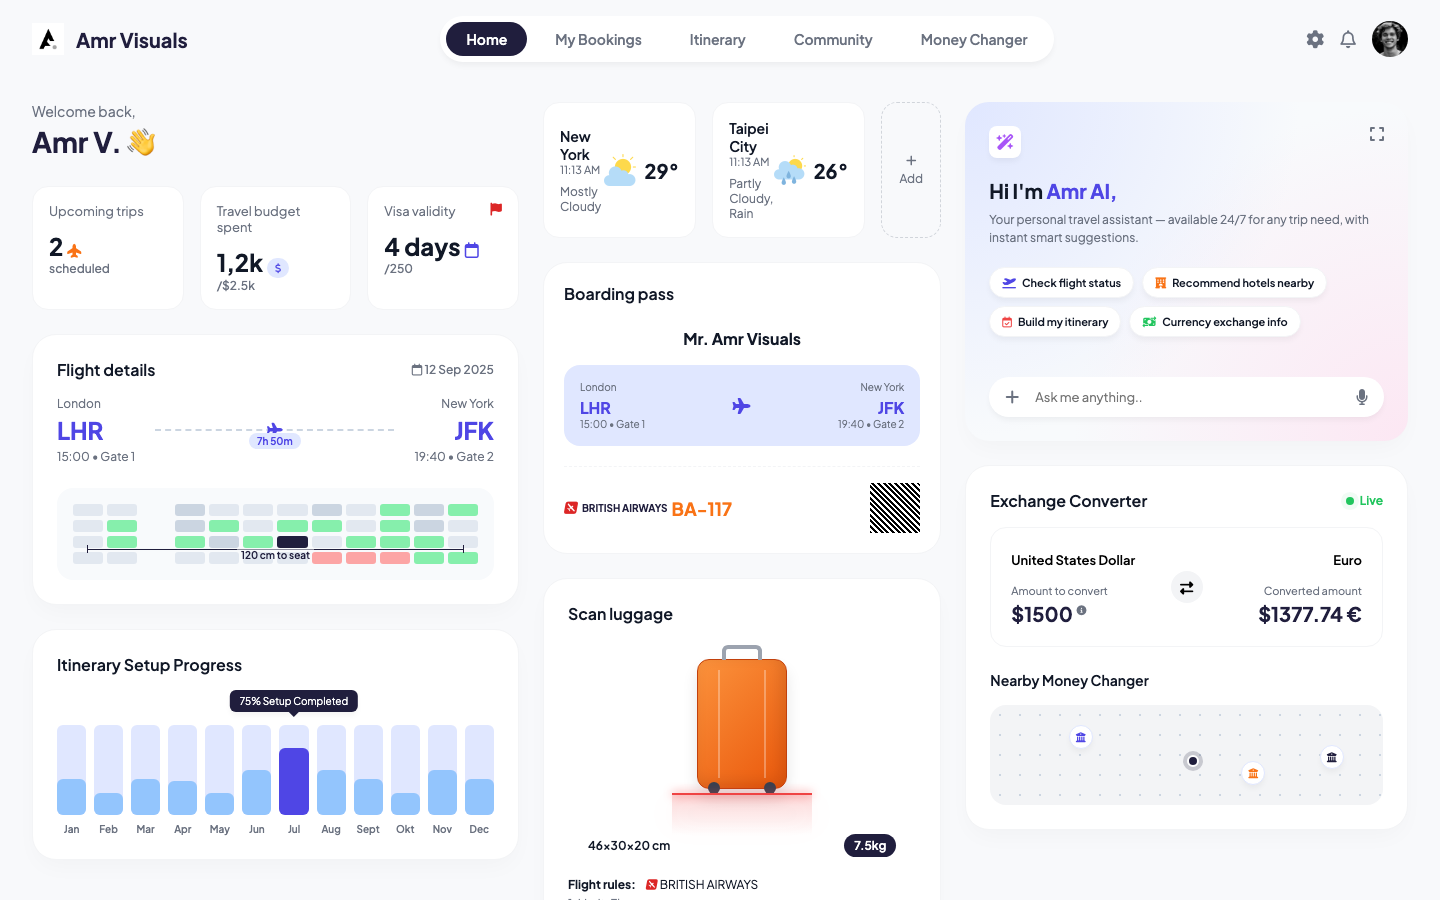This screenshot has width=1440, height=900.
Task: Click the red flag on Visa validity card
Action: pos(496,209)
